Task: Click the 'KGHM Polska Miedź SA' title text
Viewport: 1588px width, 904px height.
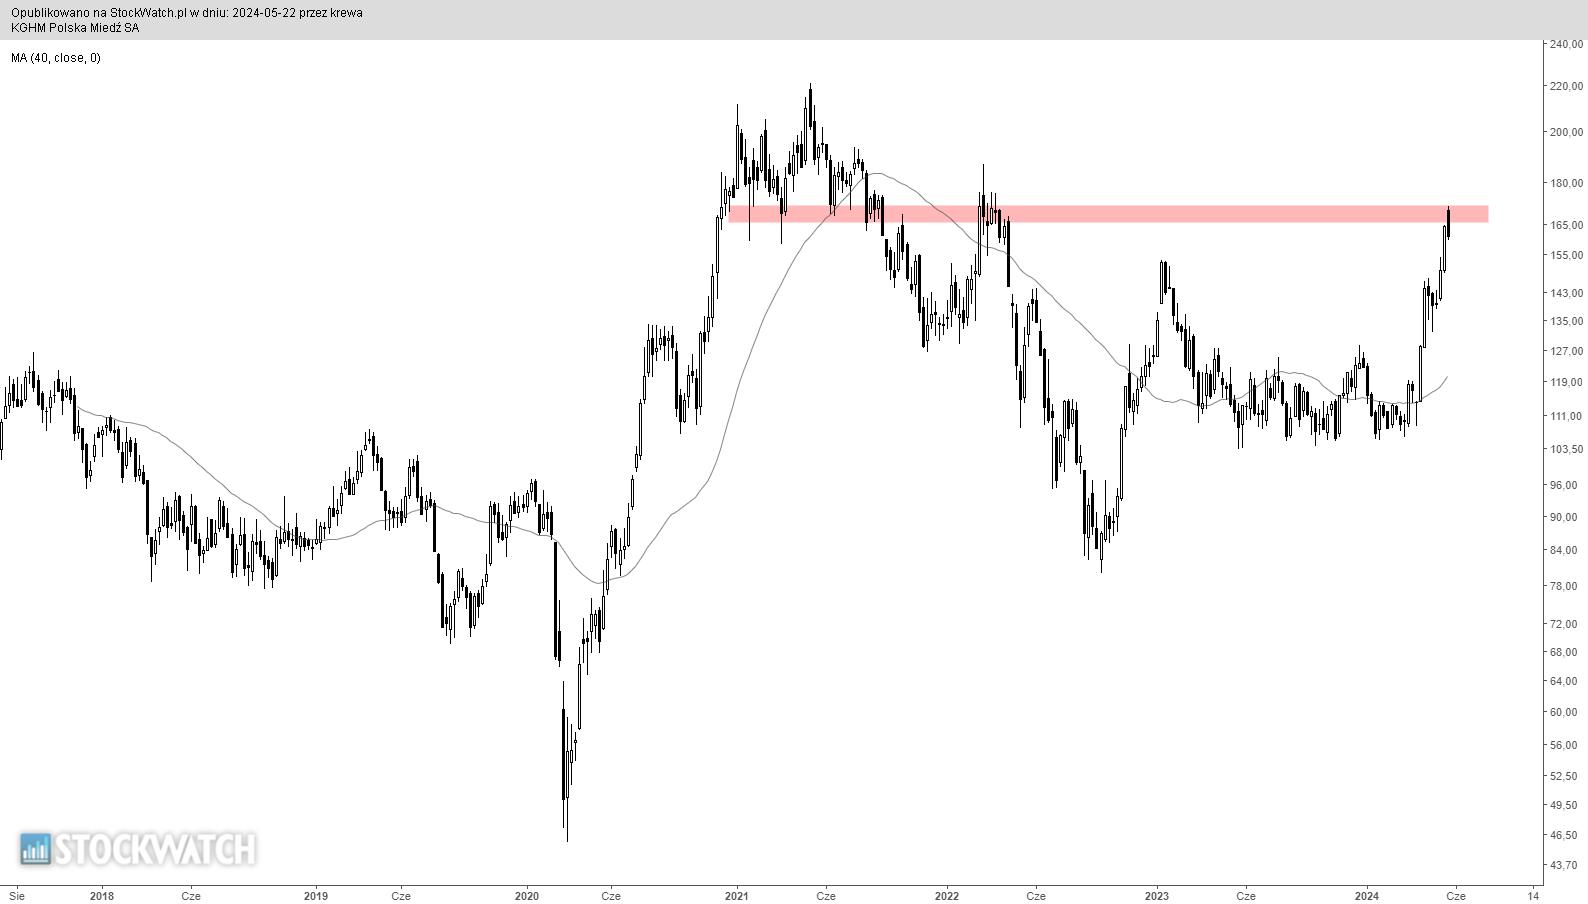Action: 75,28
